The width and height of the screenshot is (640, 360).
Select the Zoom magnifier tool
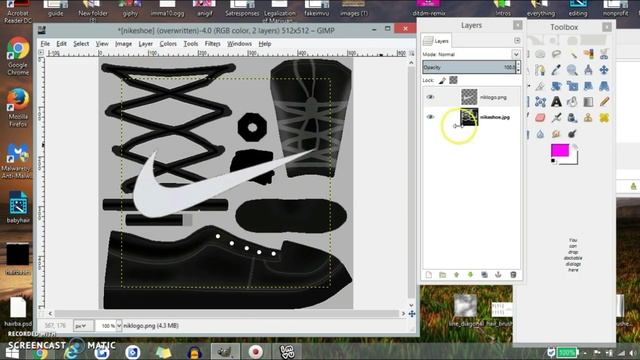tap(572, 70)
